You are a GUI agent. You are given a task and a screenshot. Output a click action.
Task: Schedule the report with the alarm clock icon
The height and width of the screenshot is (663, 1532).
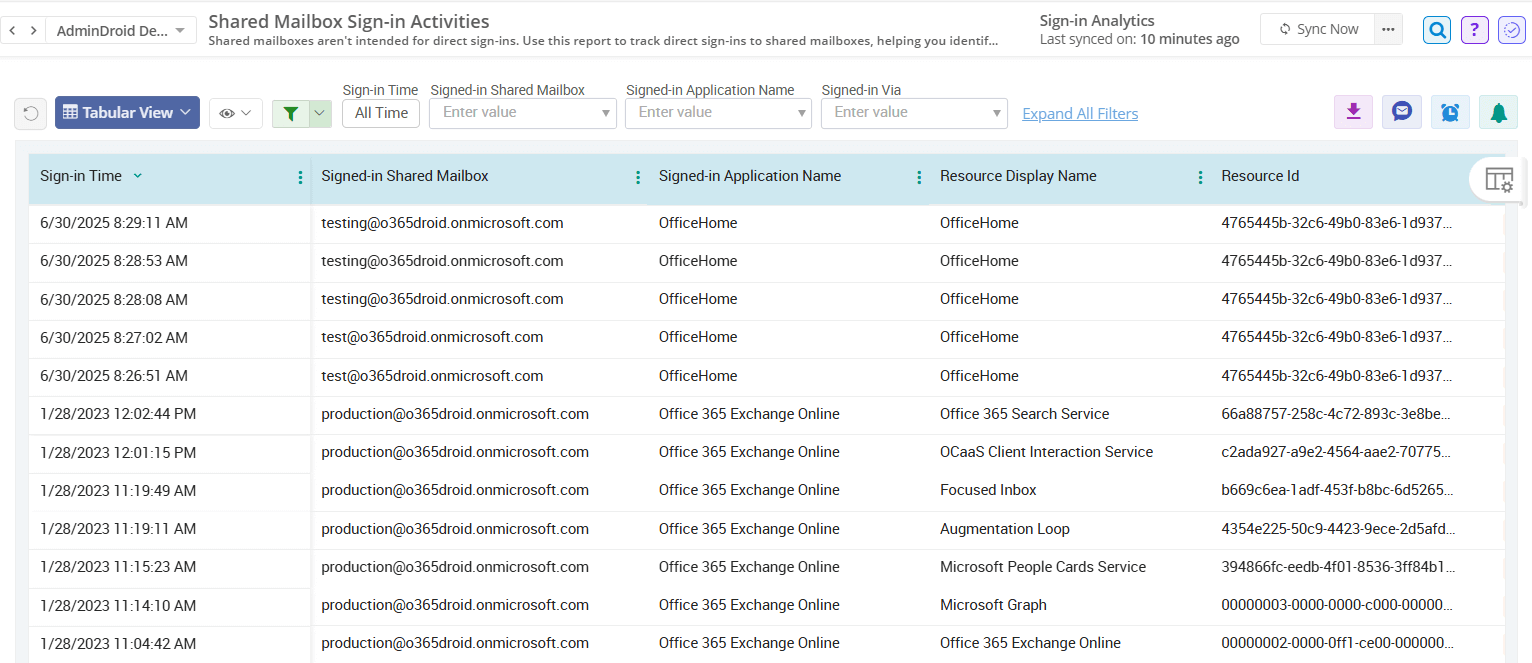click(1449, 112)
